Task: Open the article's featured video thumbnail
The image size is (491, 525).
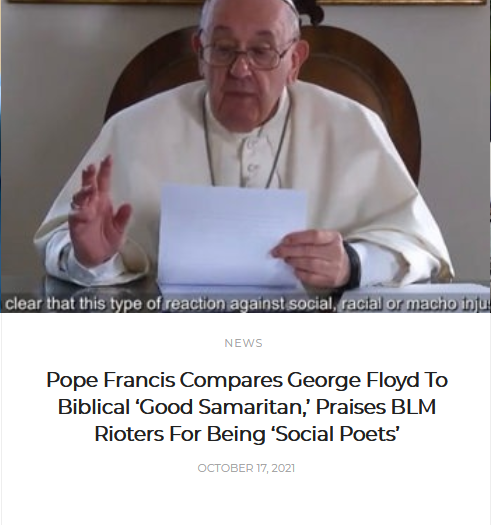Action: 246,156
